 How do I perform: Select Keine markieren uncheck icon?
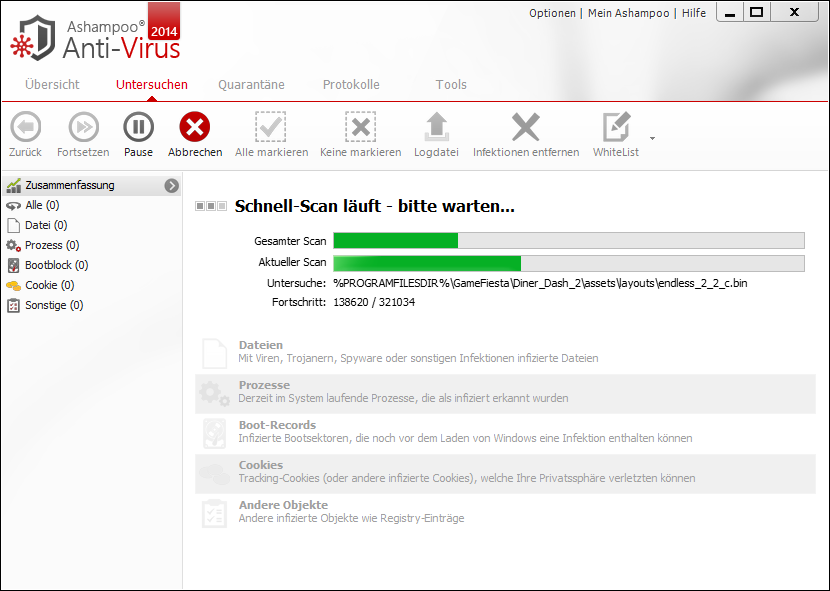tap(360, 127)
